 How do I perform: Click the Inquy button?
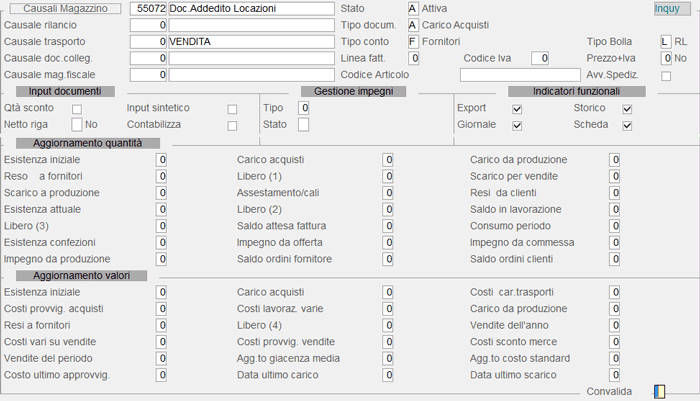tap(672, 9)
